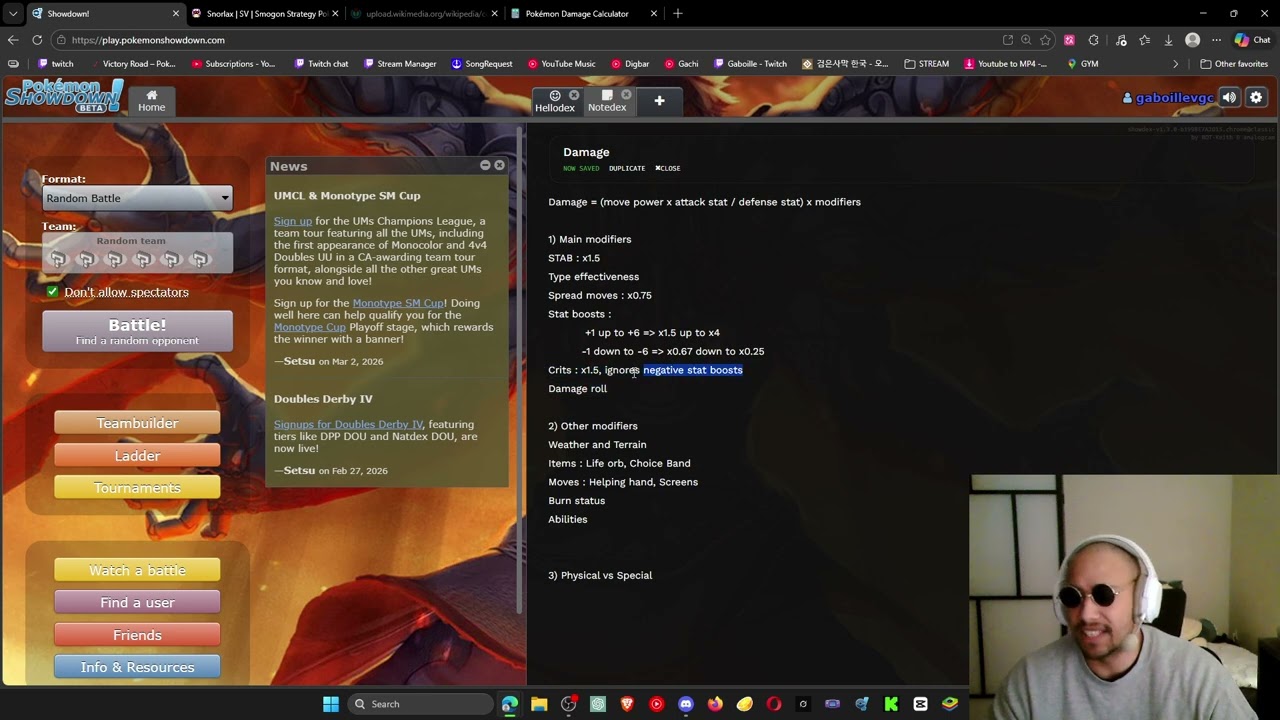Open the Friends button

tap(137, 635)
